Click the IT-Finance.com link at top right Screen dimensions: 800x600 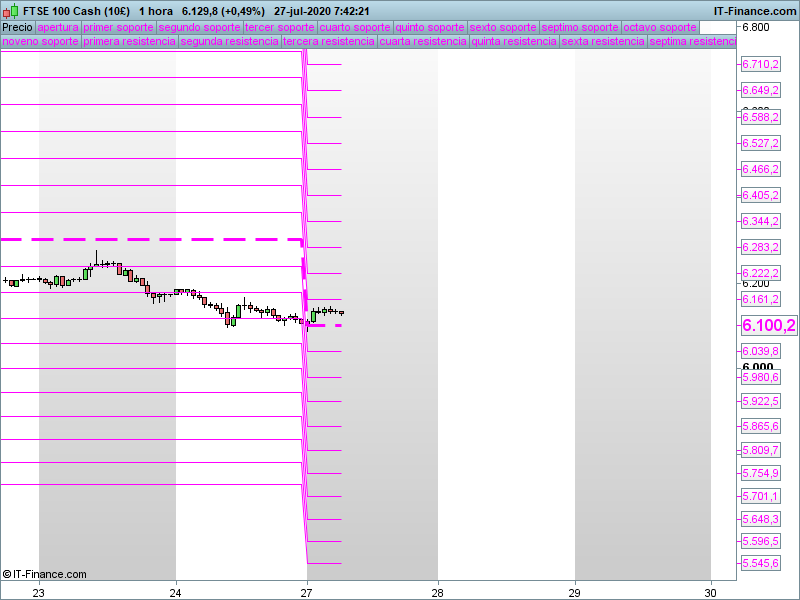(x=755, y=11)
